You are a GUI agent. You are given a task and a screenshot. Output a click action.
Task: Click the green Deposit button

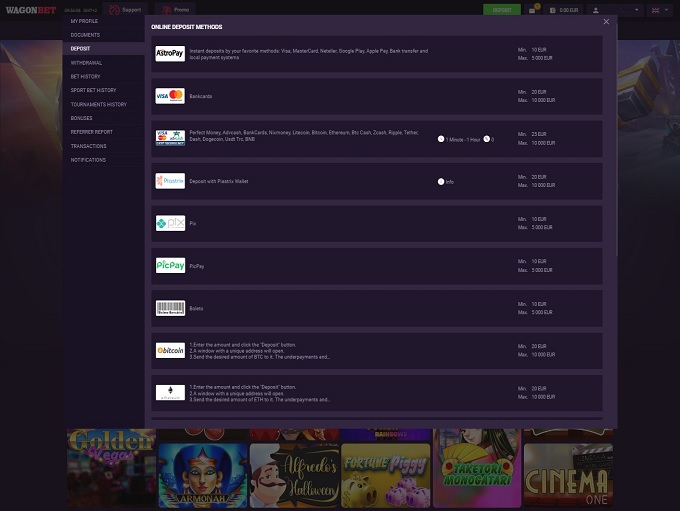tap(502, 10)
